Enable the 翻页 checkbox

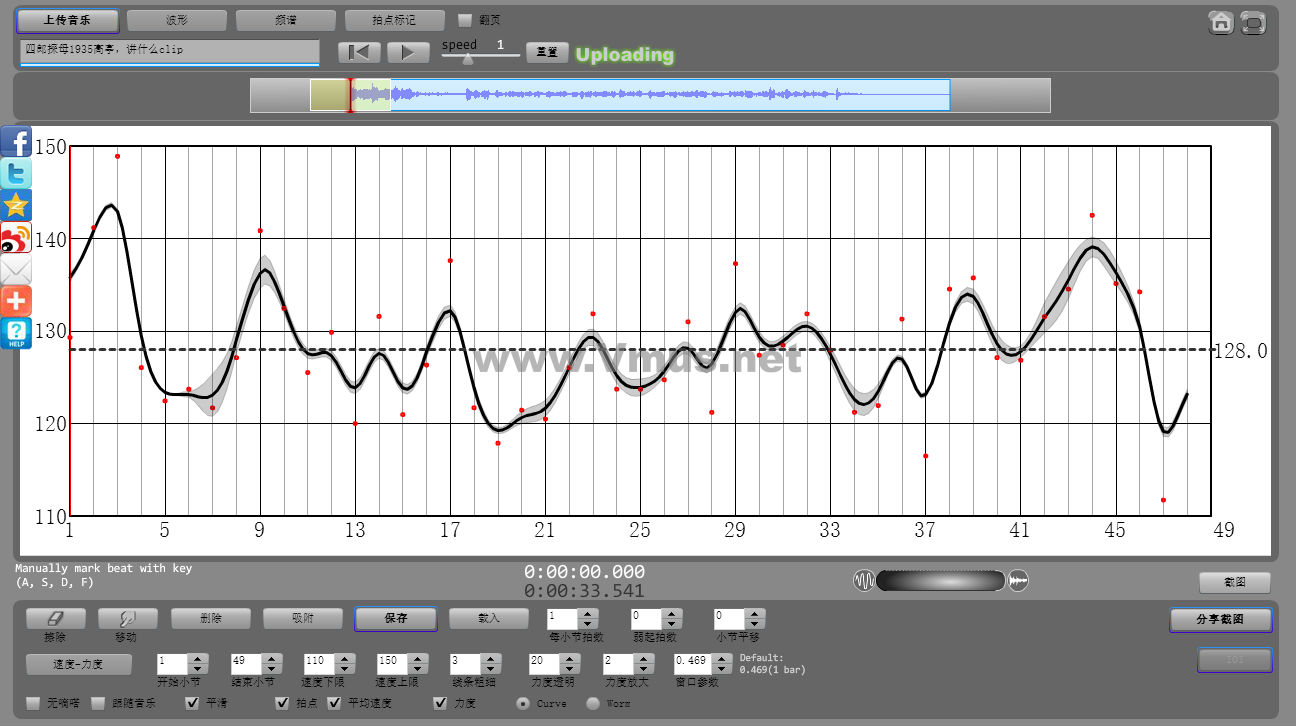[x=464, y=20]
